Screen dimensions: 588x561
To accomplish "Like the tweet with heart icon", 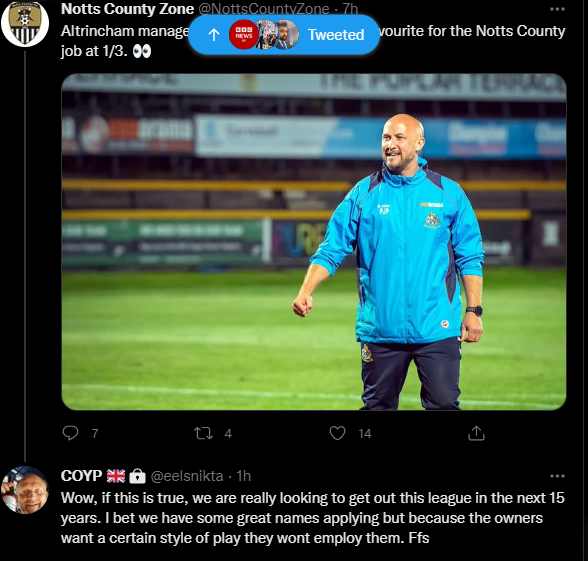I will [x=337, y=433].
